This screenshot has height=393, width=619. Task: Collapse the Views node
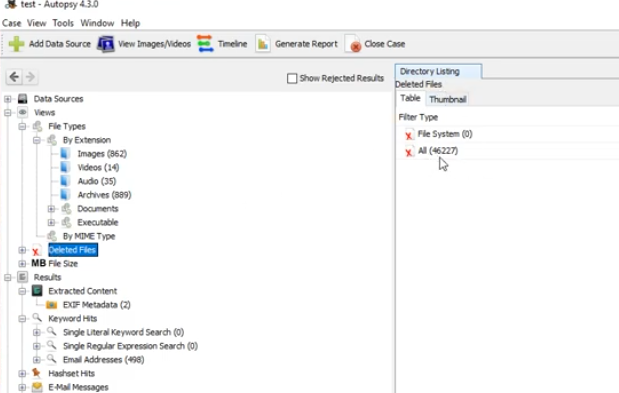(x=8, y=113)
